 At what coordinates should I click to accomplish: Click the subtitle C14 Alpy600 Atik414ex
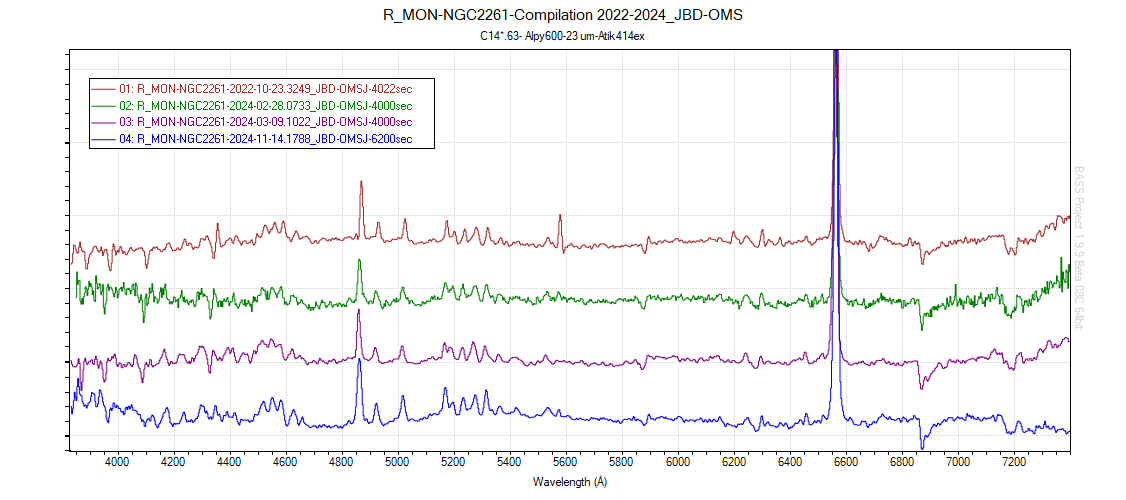(x=563, y=36)
